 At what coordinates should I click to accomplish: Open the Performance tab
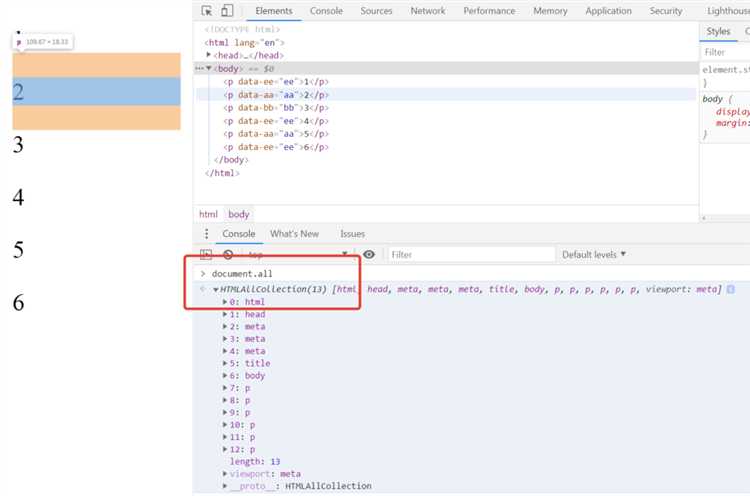(489, 11)
